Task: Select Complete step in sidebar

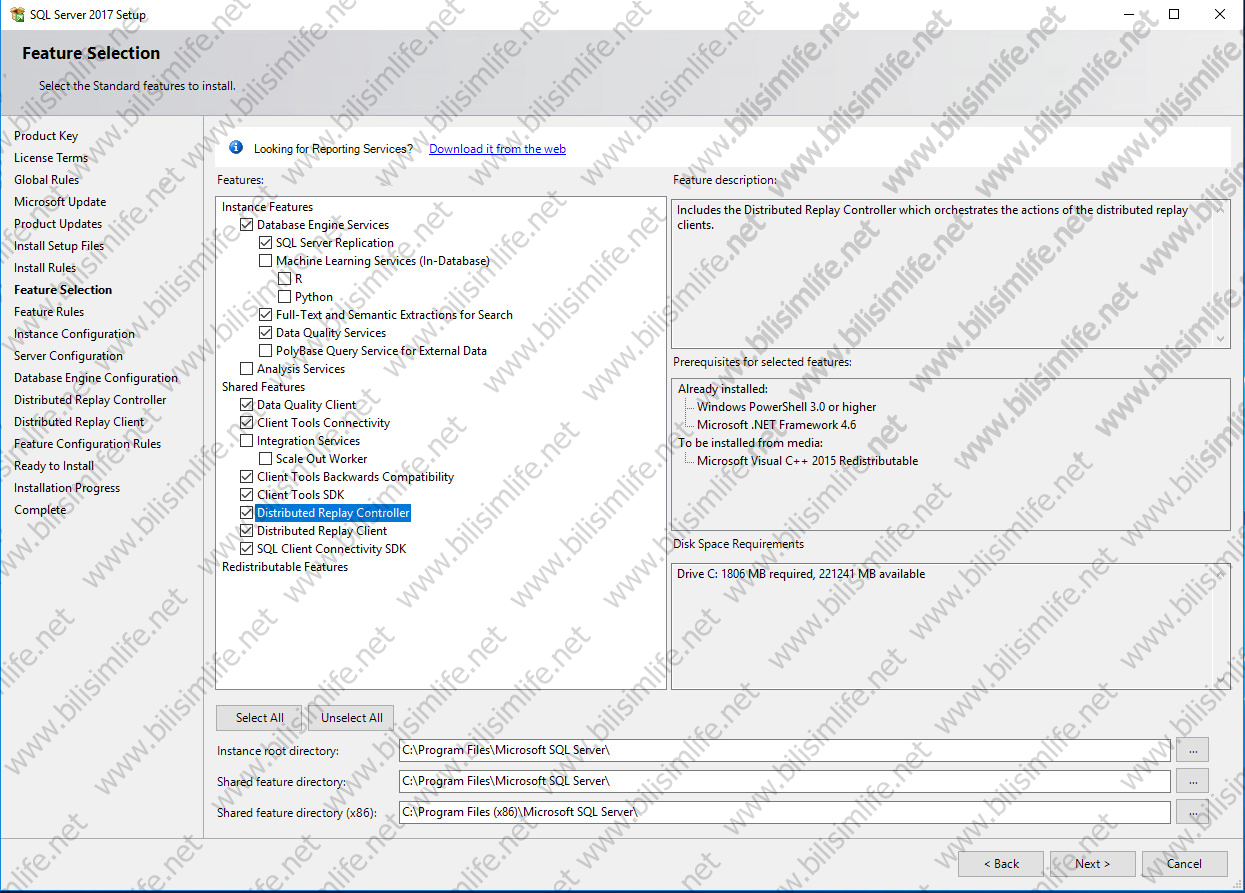Action: pos(40,510)
